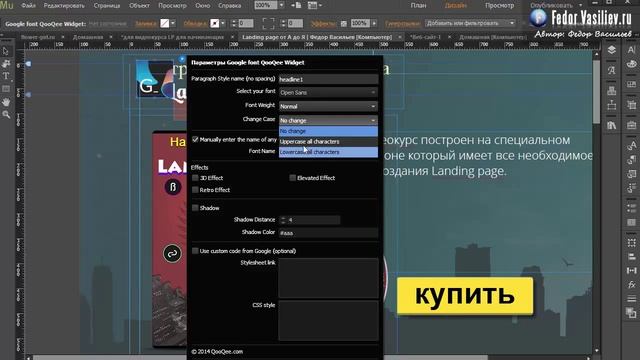Click the Stylesheet link text area
Screen dimensions: 640x360
328,278
